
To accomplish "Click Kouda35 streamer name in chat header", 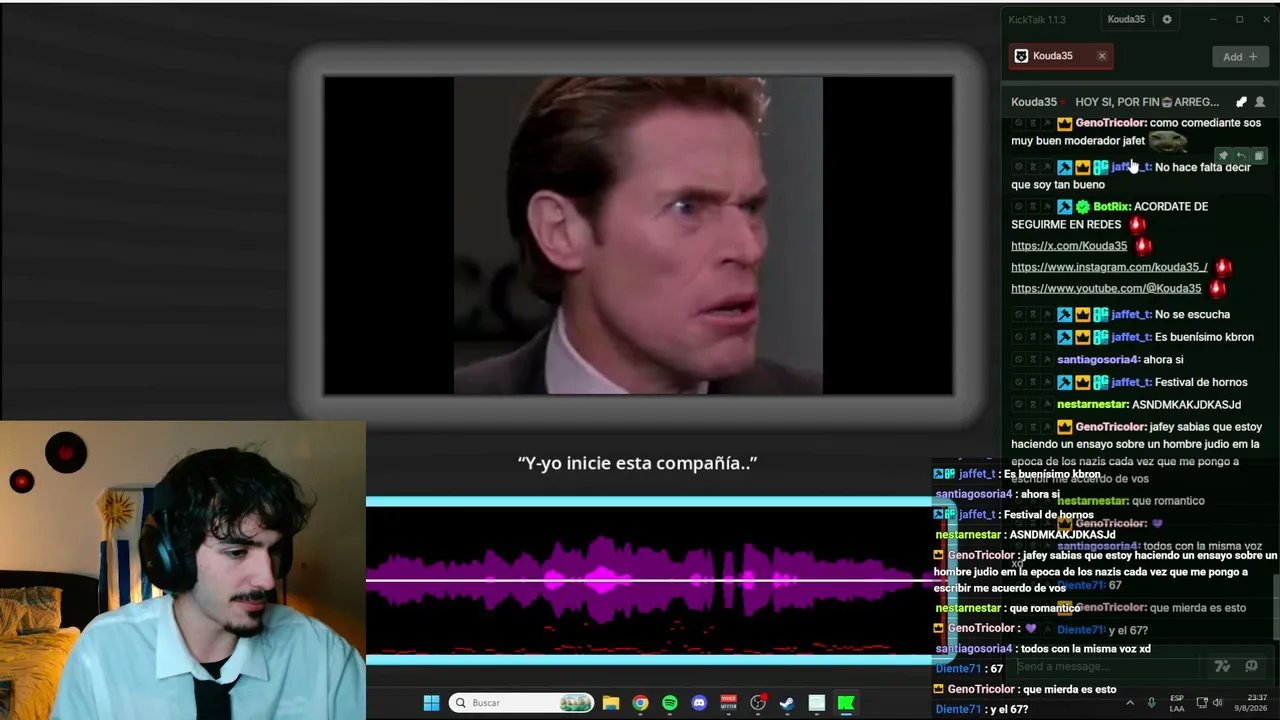I will [x=1034, y=102].
